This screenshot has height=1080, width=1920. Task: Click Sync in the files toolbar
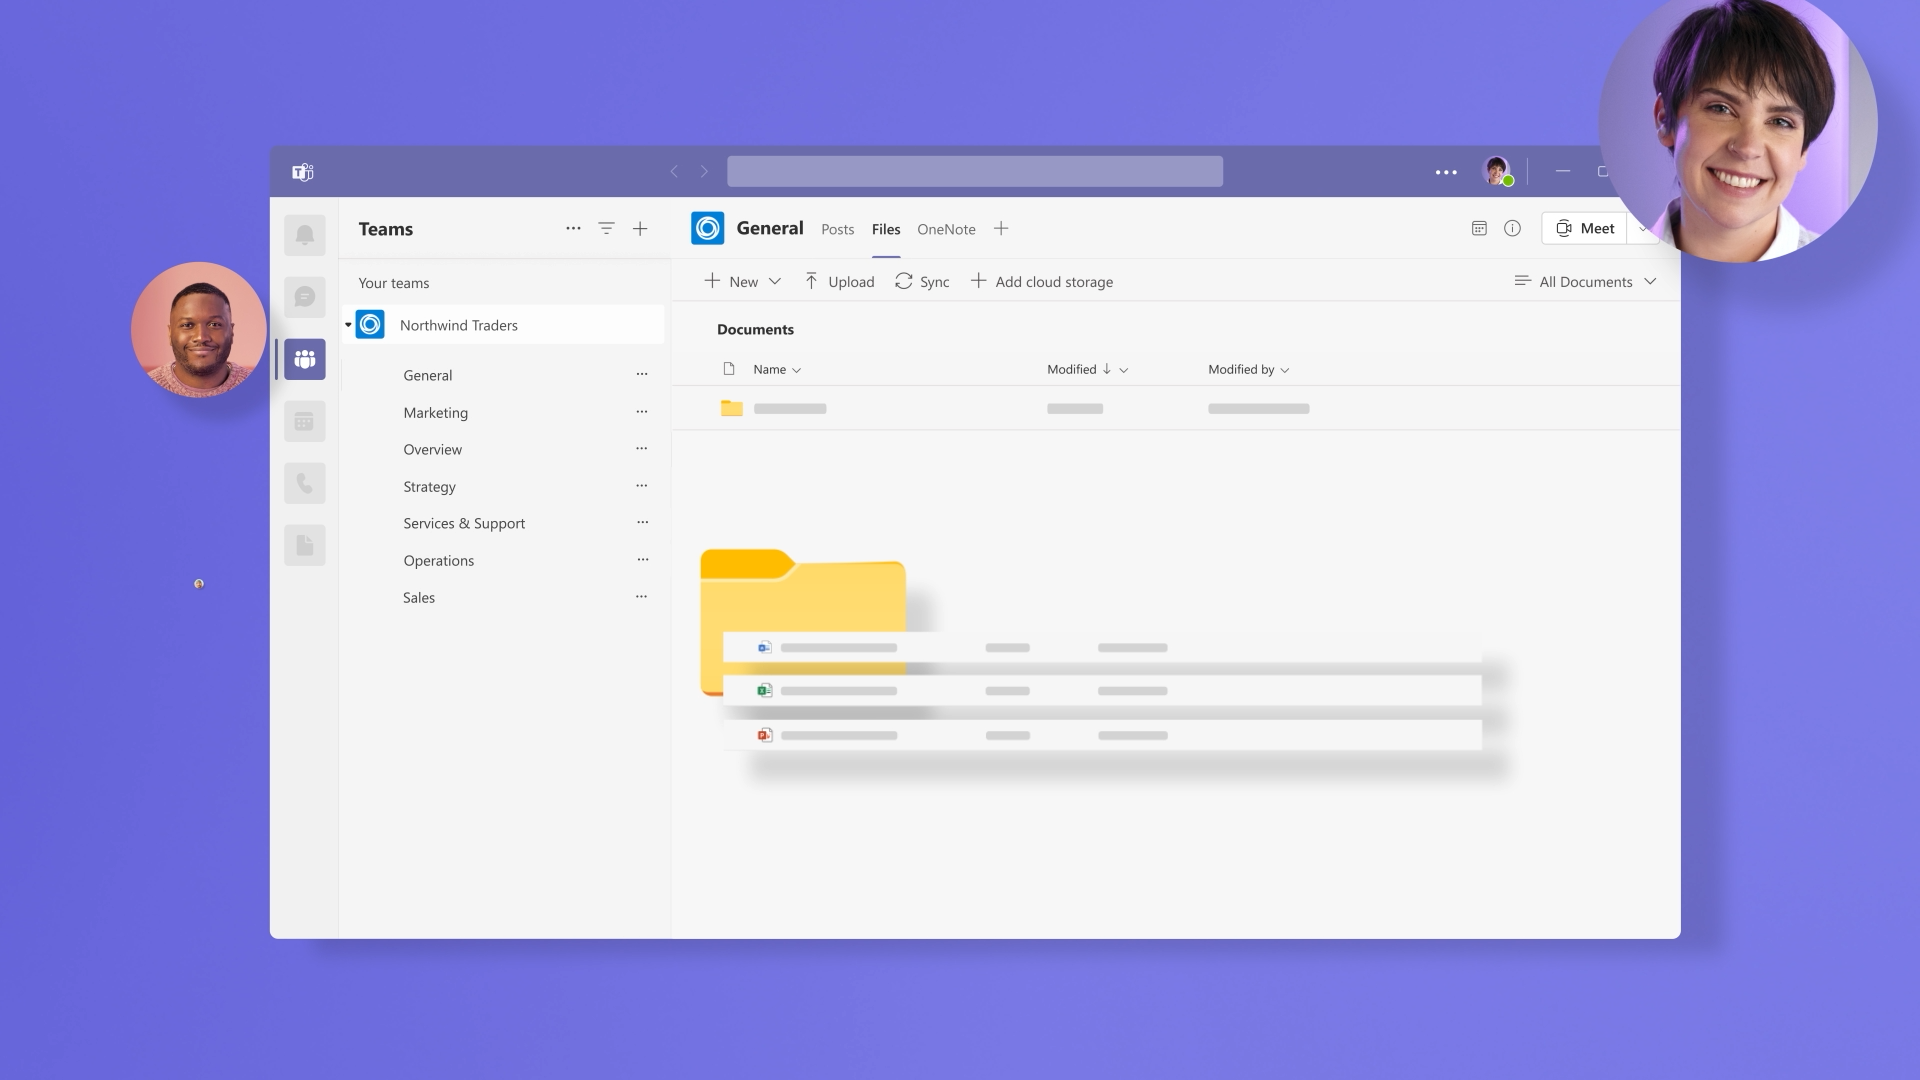coord(922,282)
